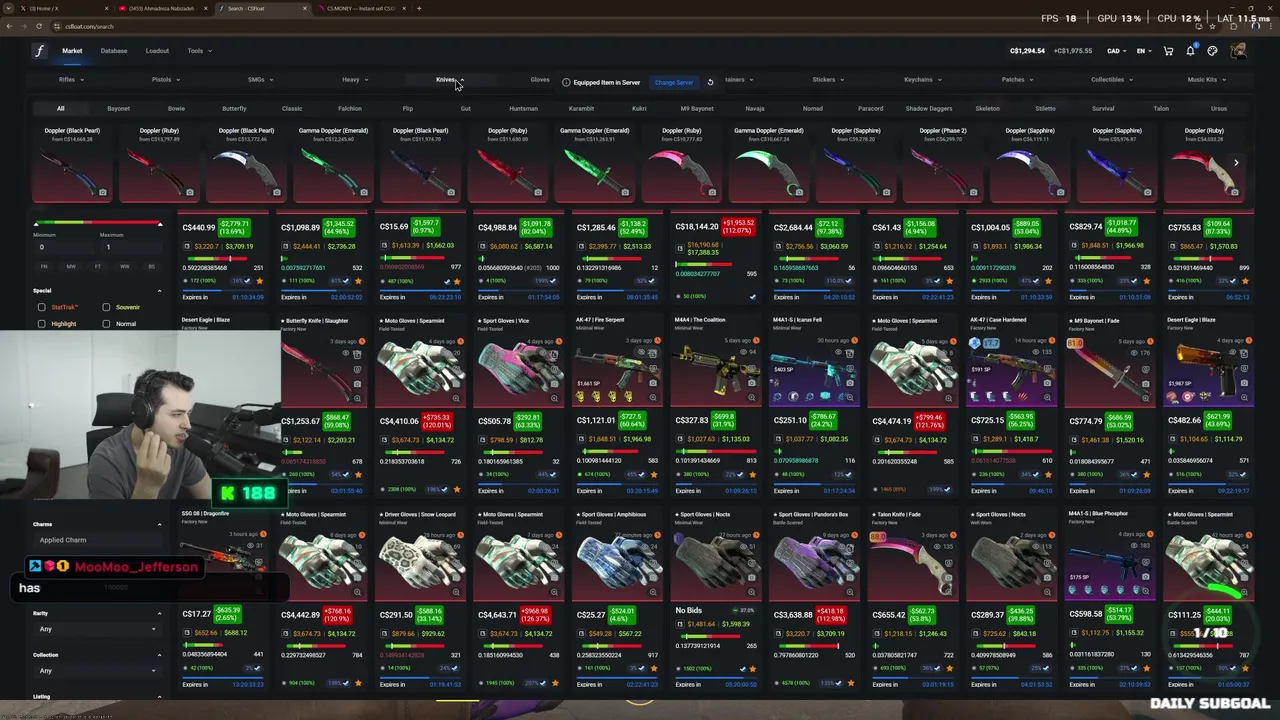The image size is (1280, 720).
Task: Select the M9 Bayonet knife filter
Action: [697, 108]
